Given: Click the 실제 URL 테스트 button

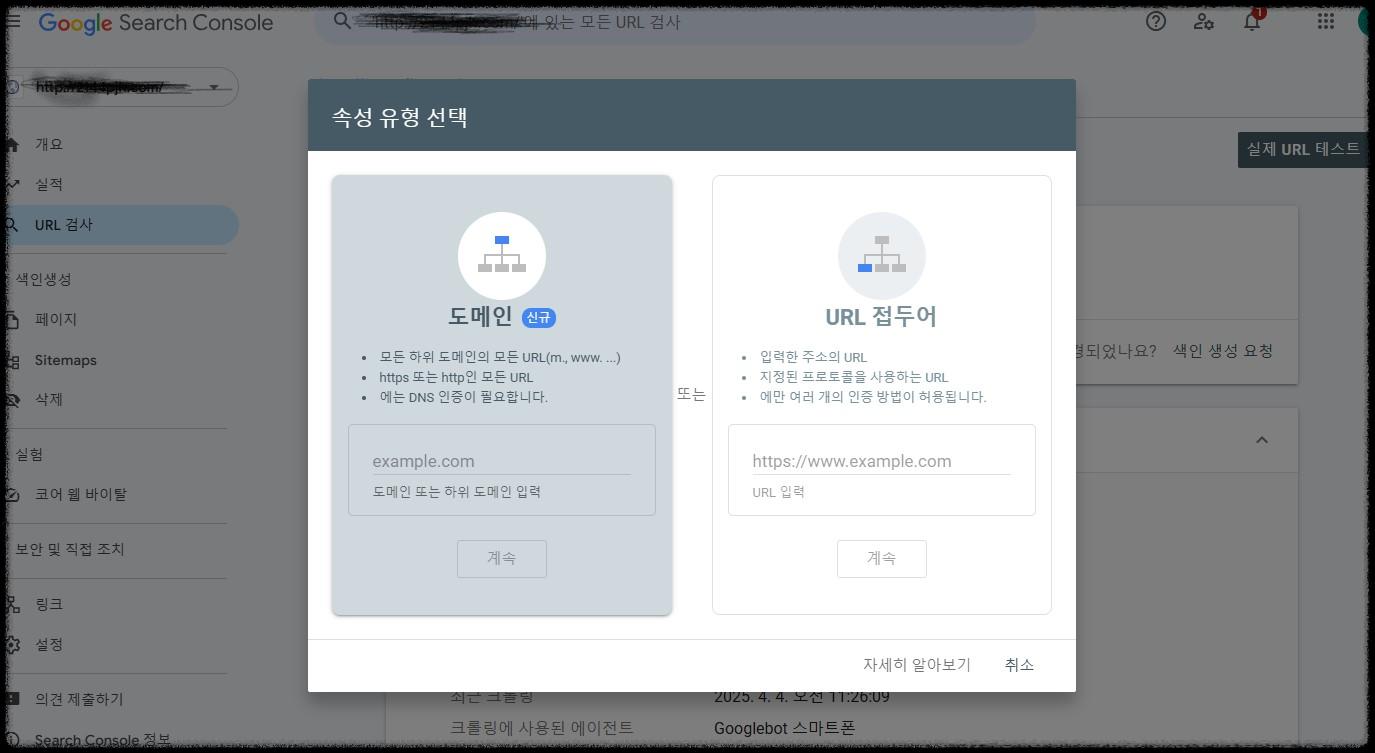Looking at the screenshot, I should point(1303,149).
